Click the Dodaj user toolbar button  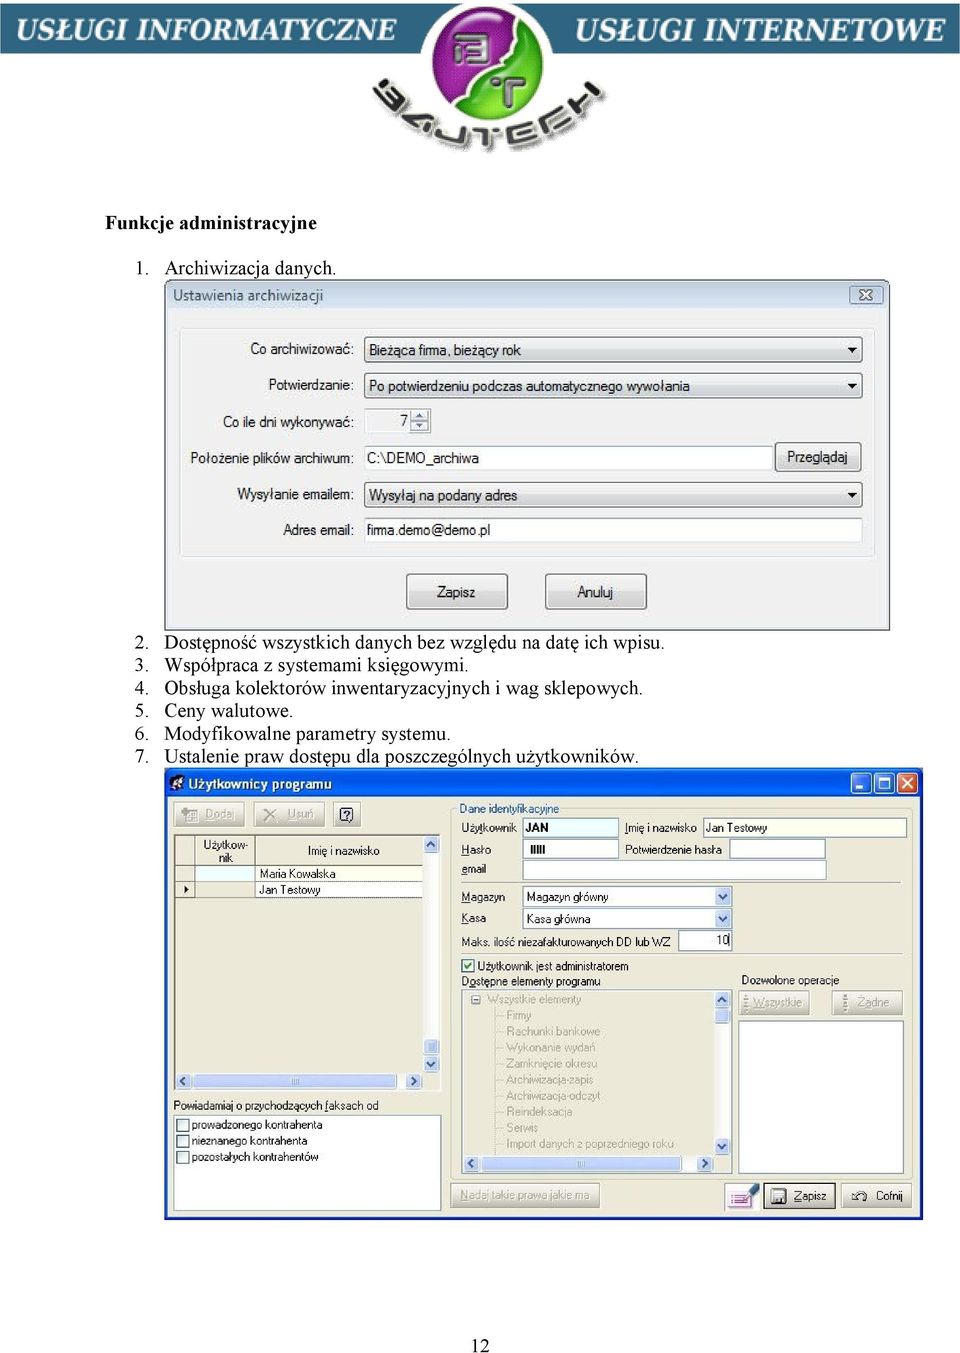(209, 814)
